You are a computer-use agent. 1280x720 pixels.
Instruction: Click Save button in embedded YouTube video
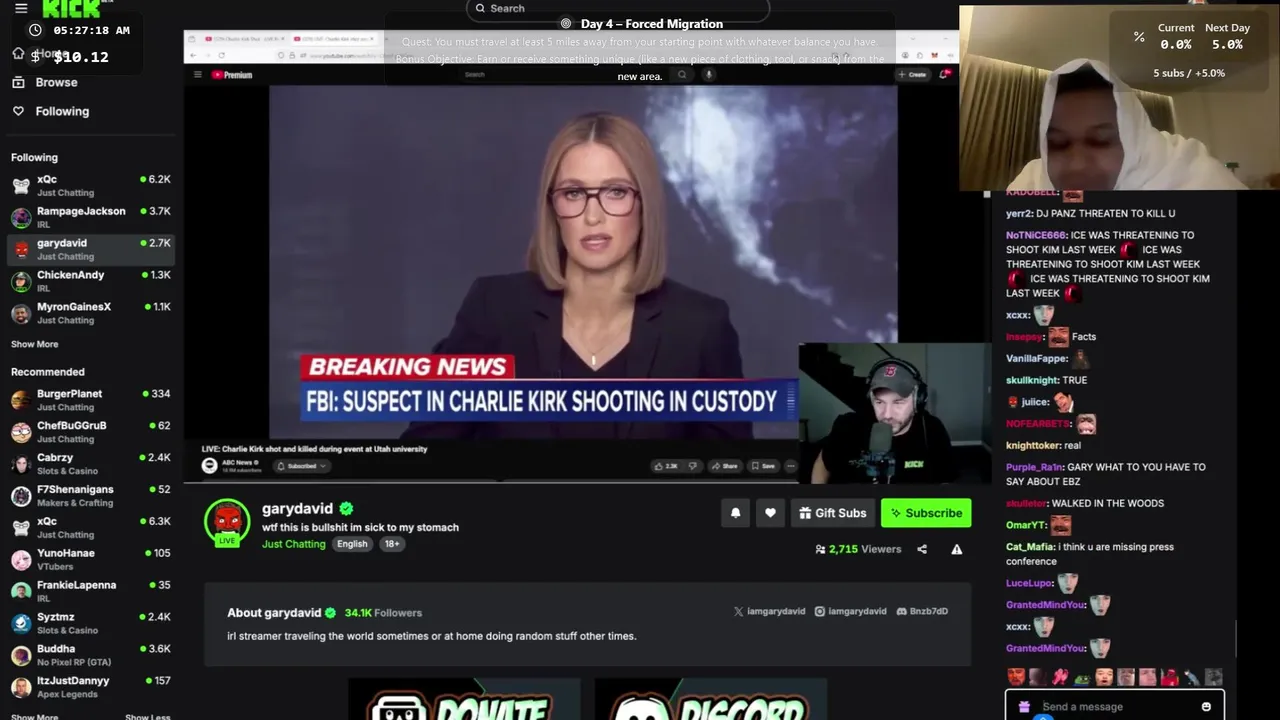point(763,466)
